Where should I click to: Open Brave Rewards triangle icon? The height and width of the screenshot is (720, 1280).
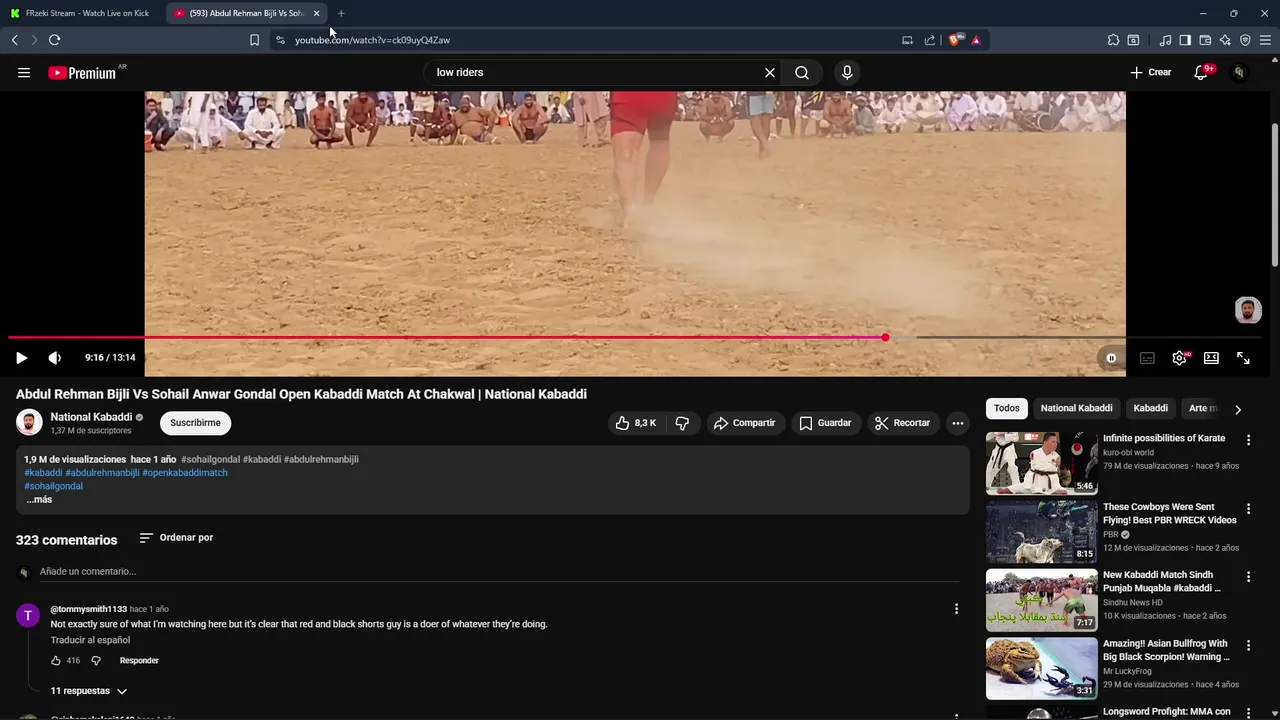[x=976, y=40]
